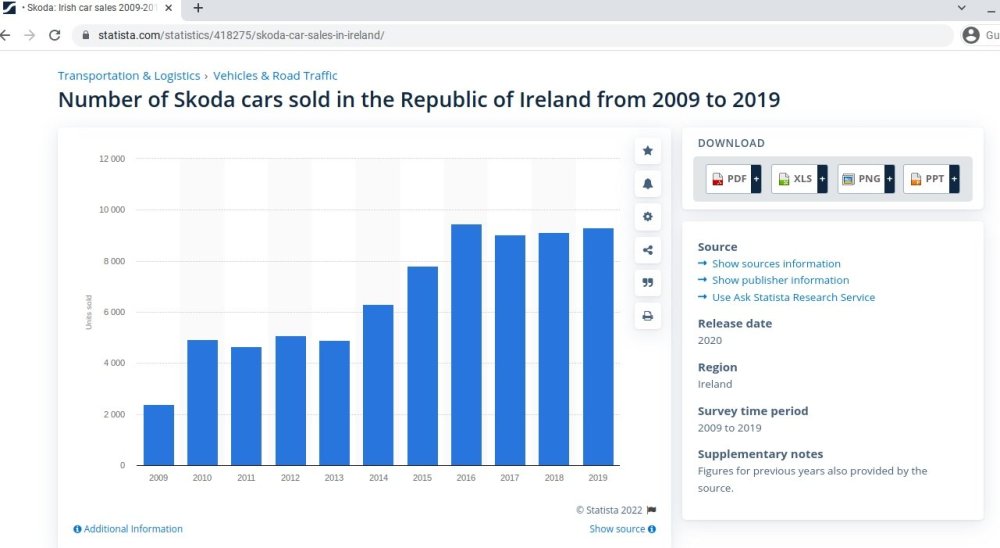This screenshot has height=548, width=1000.
Task: Click the Supplementary notes text
Action: pos(812,480)
